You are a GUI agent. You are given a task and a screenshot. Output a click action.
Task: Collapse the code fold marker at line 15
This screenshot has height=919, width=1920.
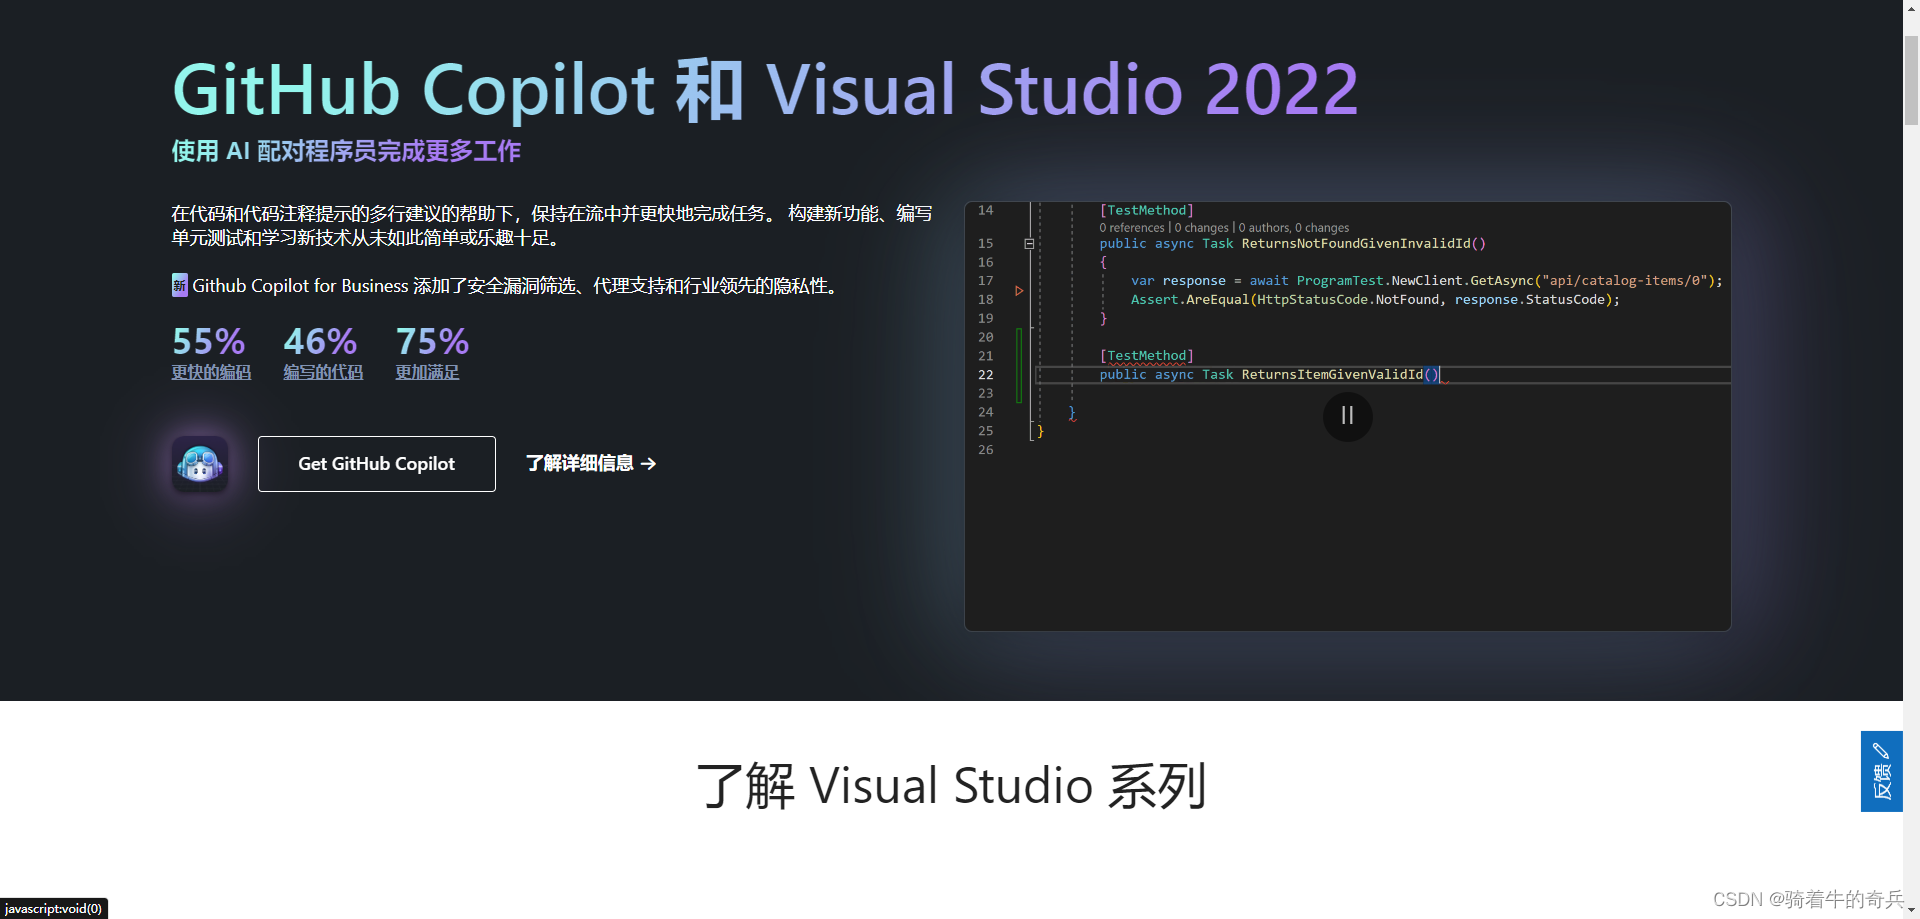coord(1028,244)
